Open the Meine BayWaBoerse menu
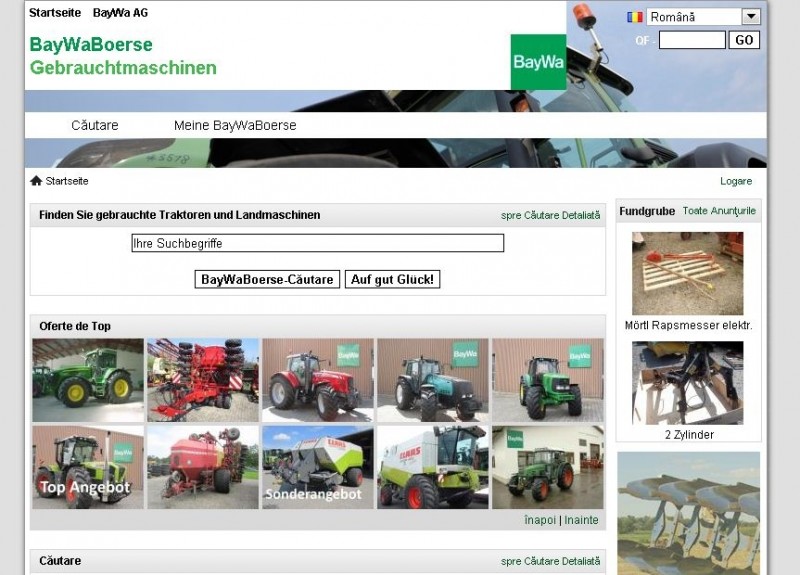The width and height of the screenshot is (800, 575). [x=235, y=125]
